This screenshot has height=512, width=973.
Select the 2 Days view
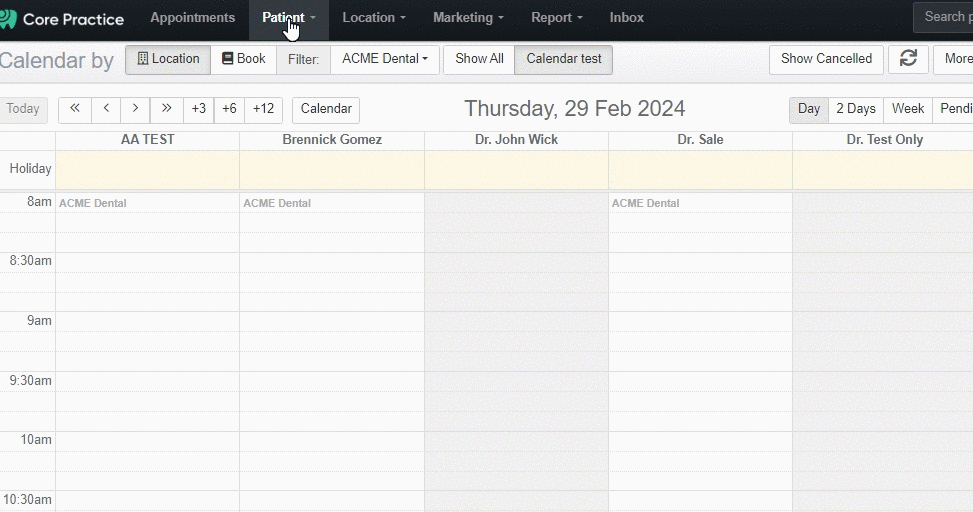click(x=856, y=109)
